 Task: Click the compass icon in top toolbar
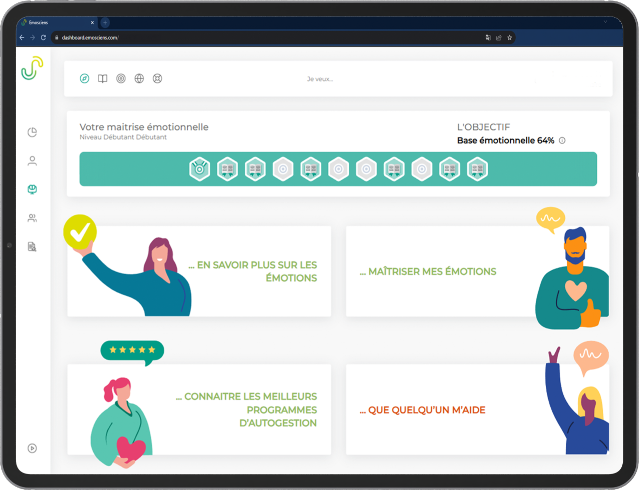tap(84, 79)
